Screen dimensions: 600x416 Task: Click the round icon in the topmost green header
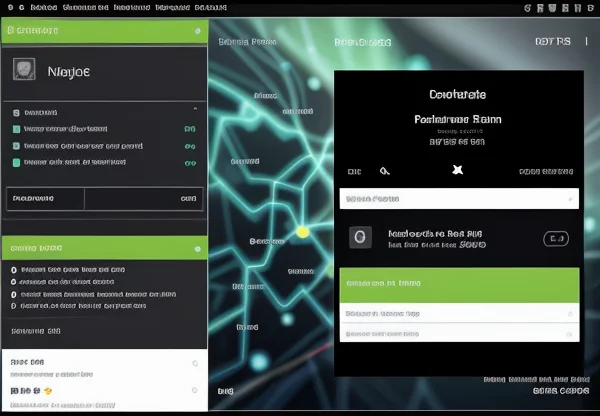click(197, 31)
